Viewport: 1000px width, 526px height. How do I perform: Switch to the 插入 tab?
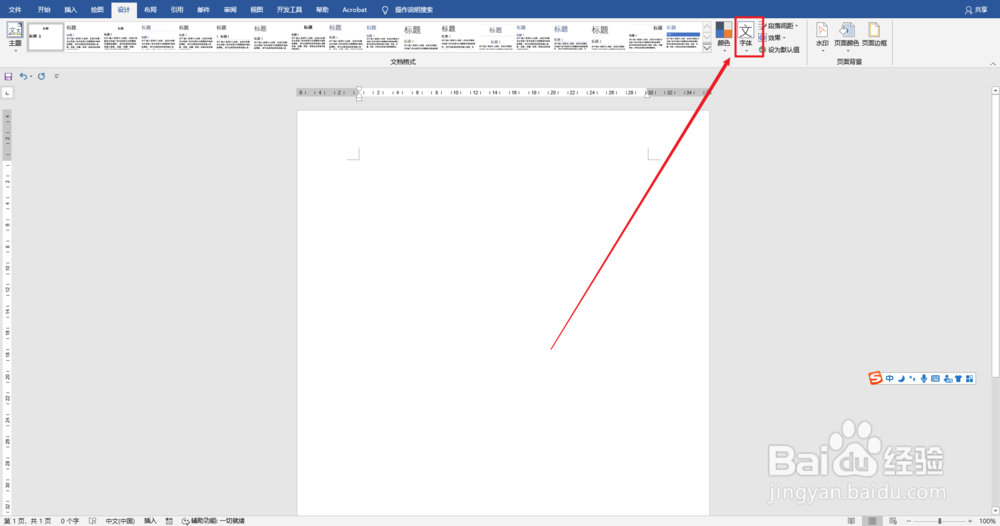tap(71, 10)
